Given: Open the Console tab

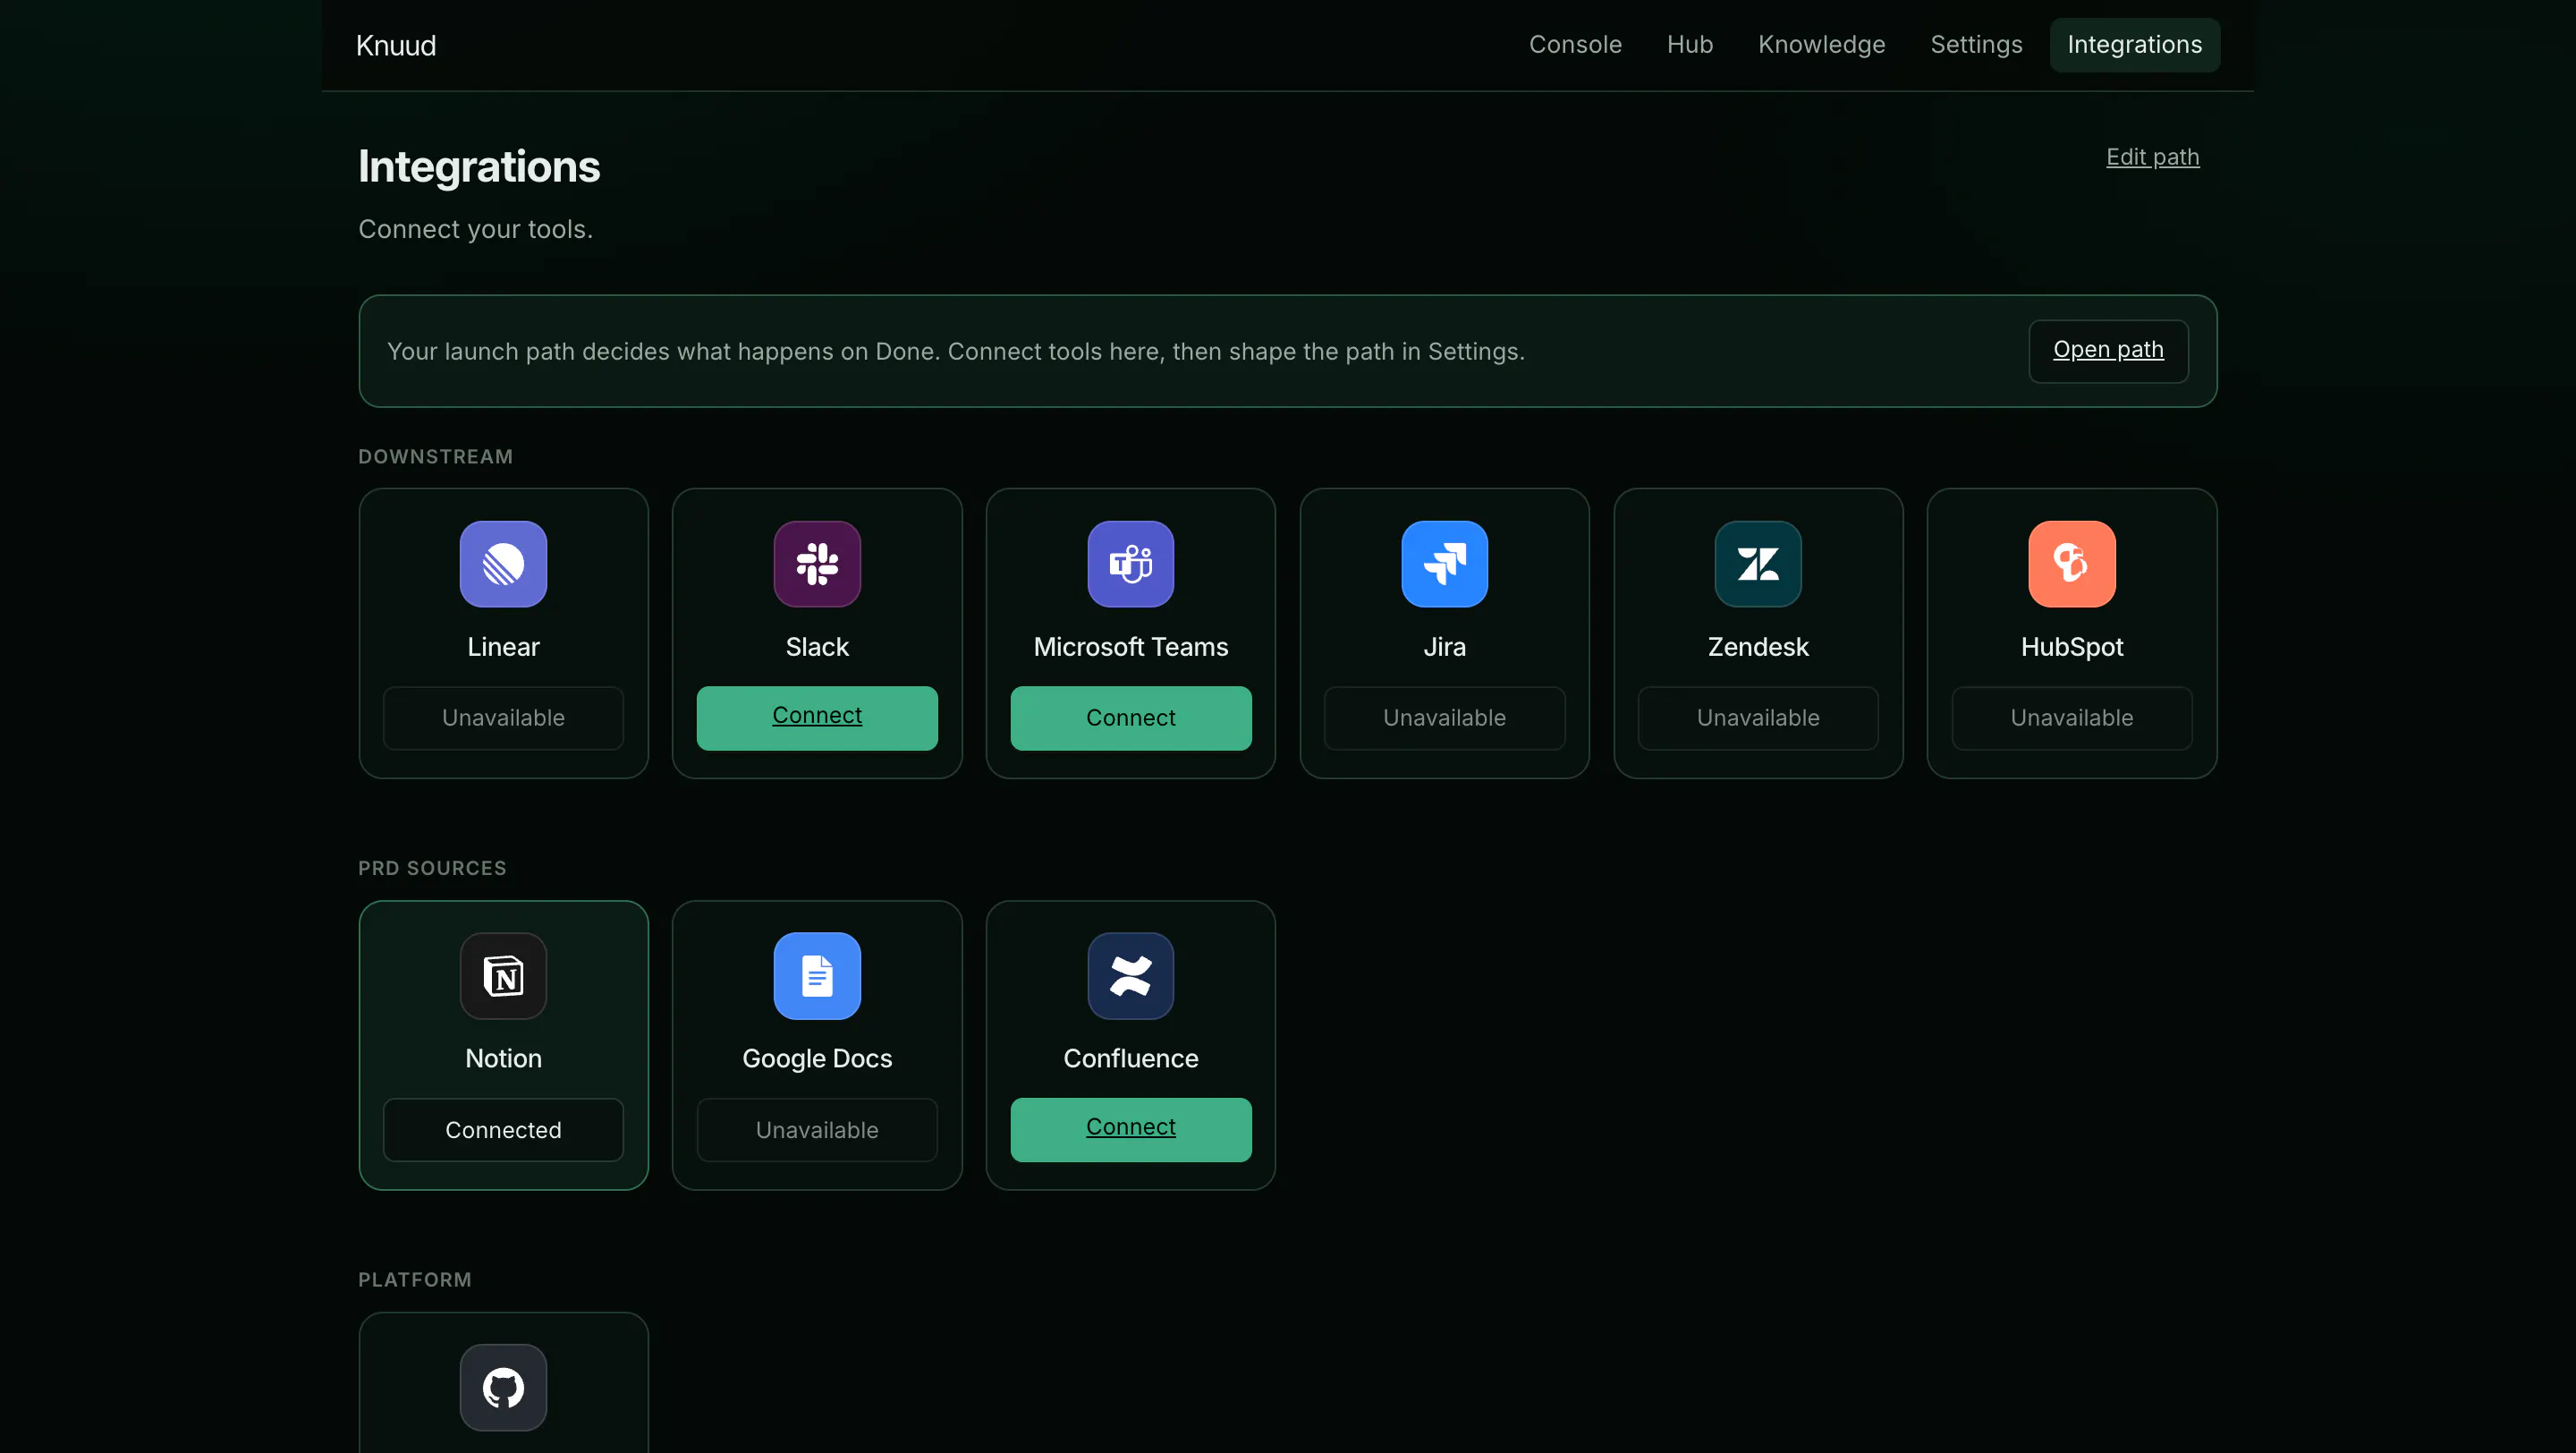Looking at the screenshot, I should click(x=1575, y=45).
